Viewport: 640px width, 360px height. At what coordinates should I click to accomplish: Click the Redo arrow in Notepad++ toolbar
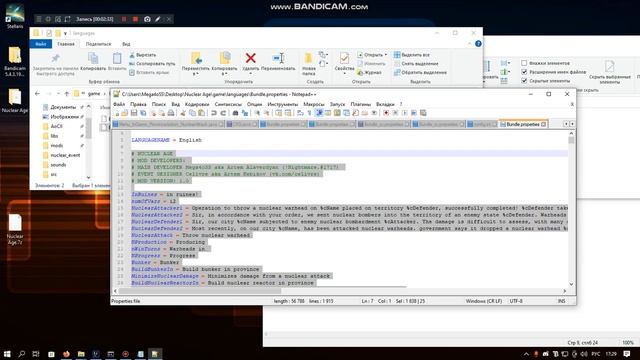pos(223,113)
